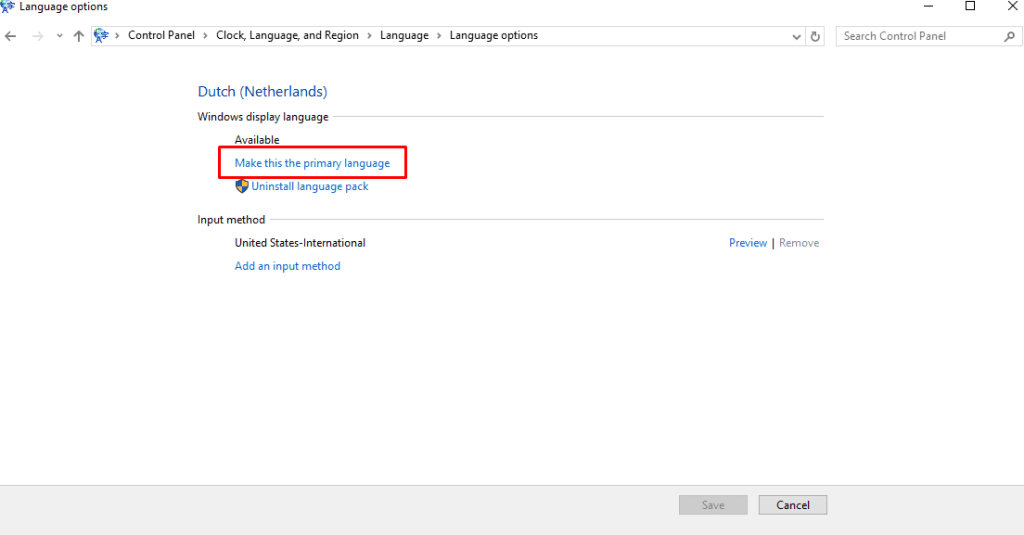The image size is (1024, 535).
Task: Click the Available status text
Action: coord(257,140)
